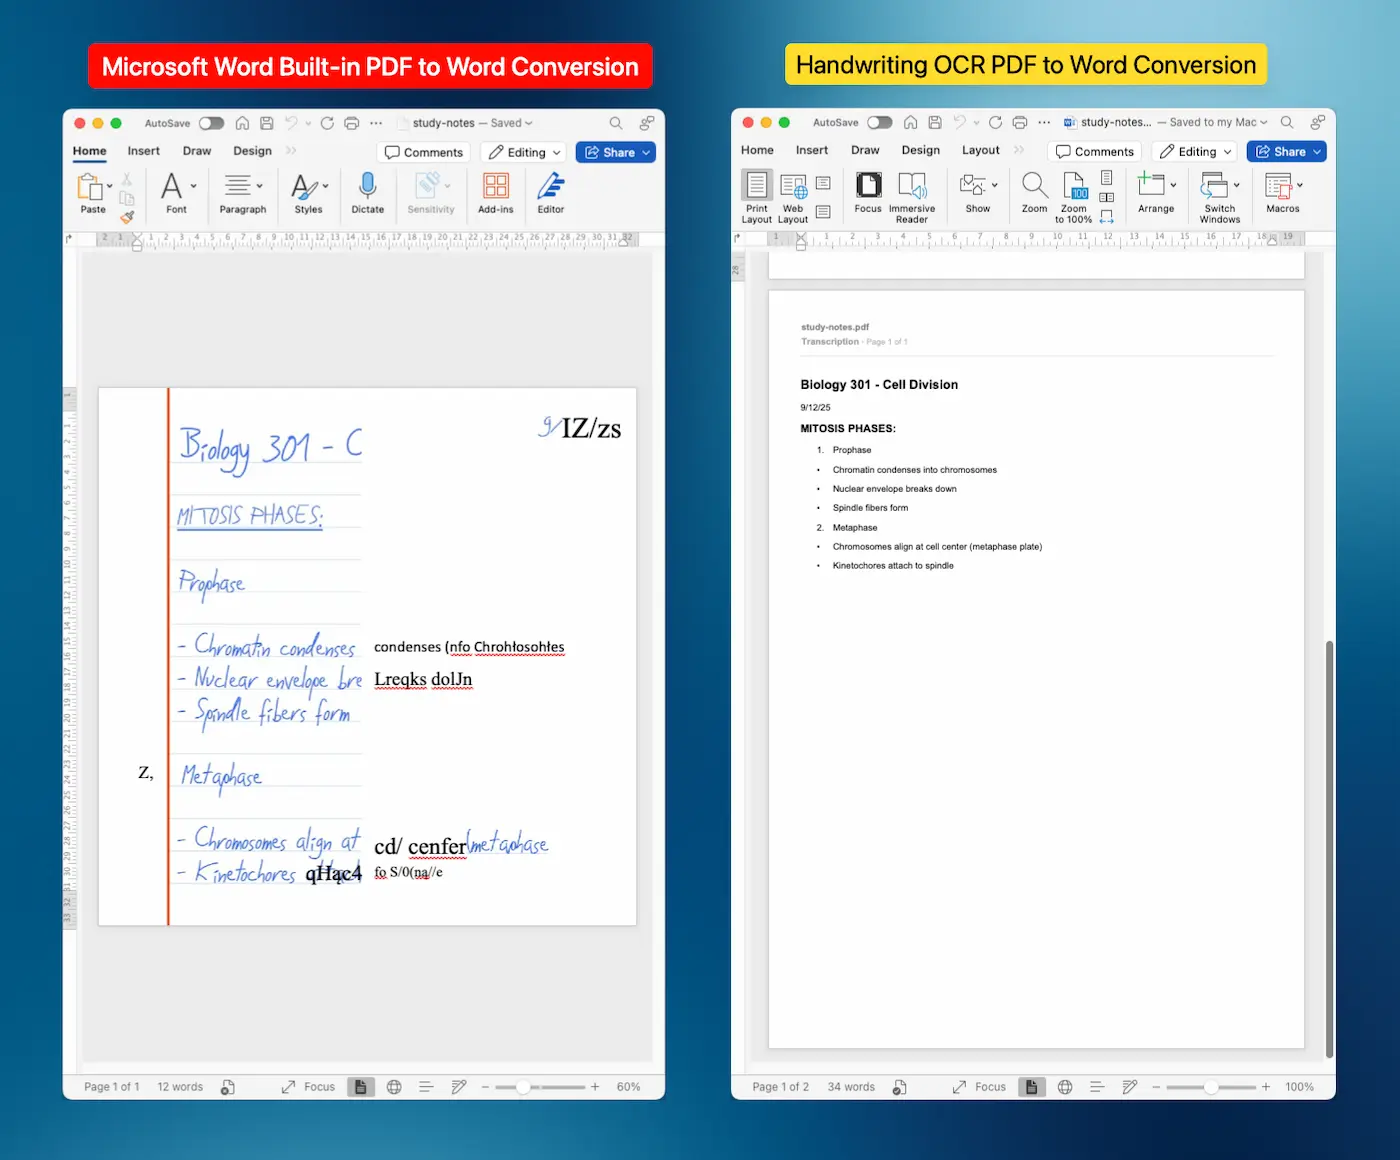Switch the right document to Web Layout
This screenshot has height=1160, width=1400.
(792, 194)
